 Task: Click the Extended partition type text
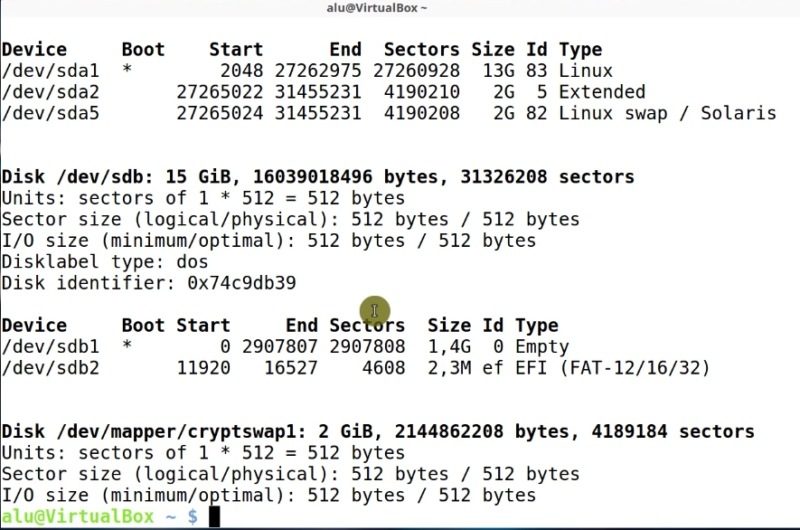tap(602, 92)
